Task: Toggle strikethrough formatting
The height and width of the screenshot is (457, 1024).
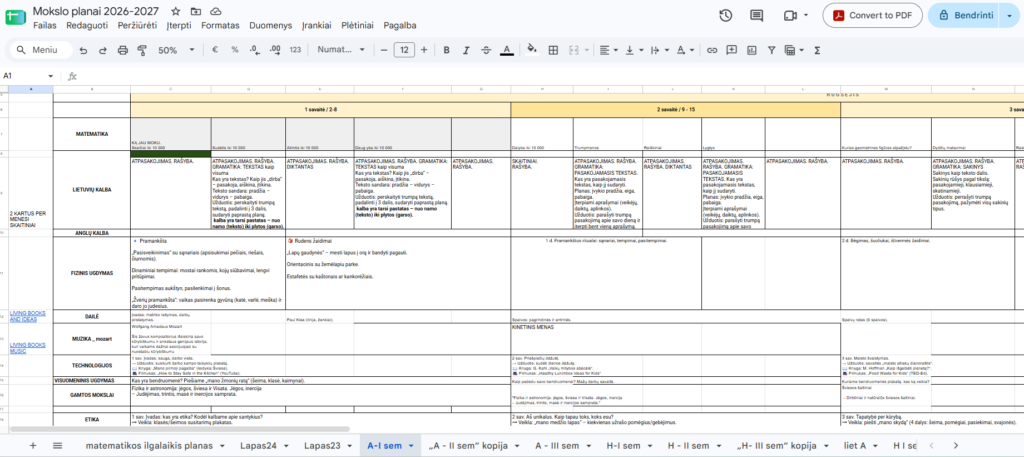Action: (486, 50)
